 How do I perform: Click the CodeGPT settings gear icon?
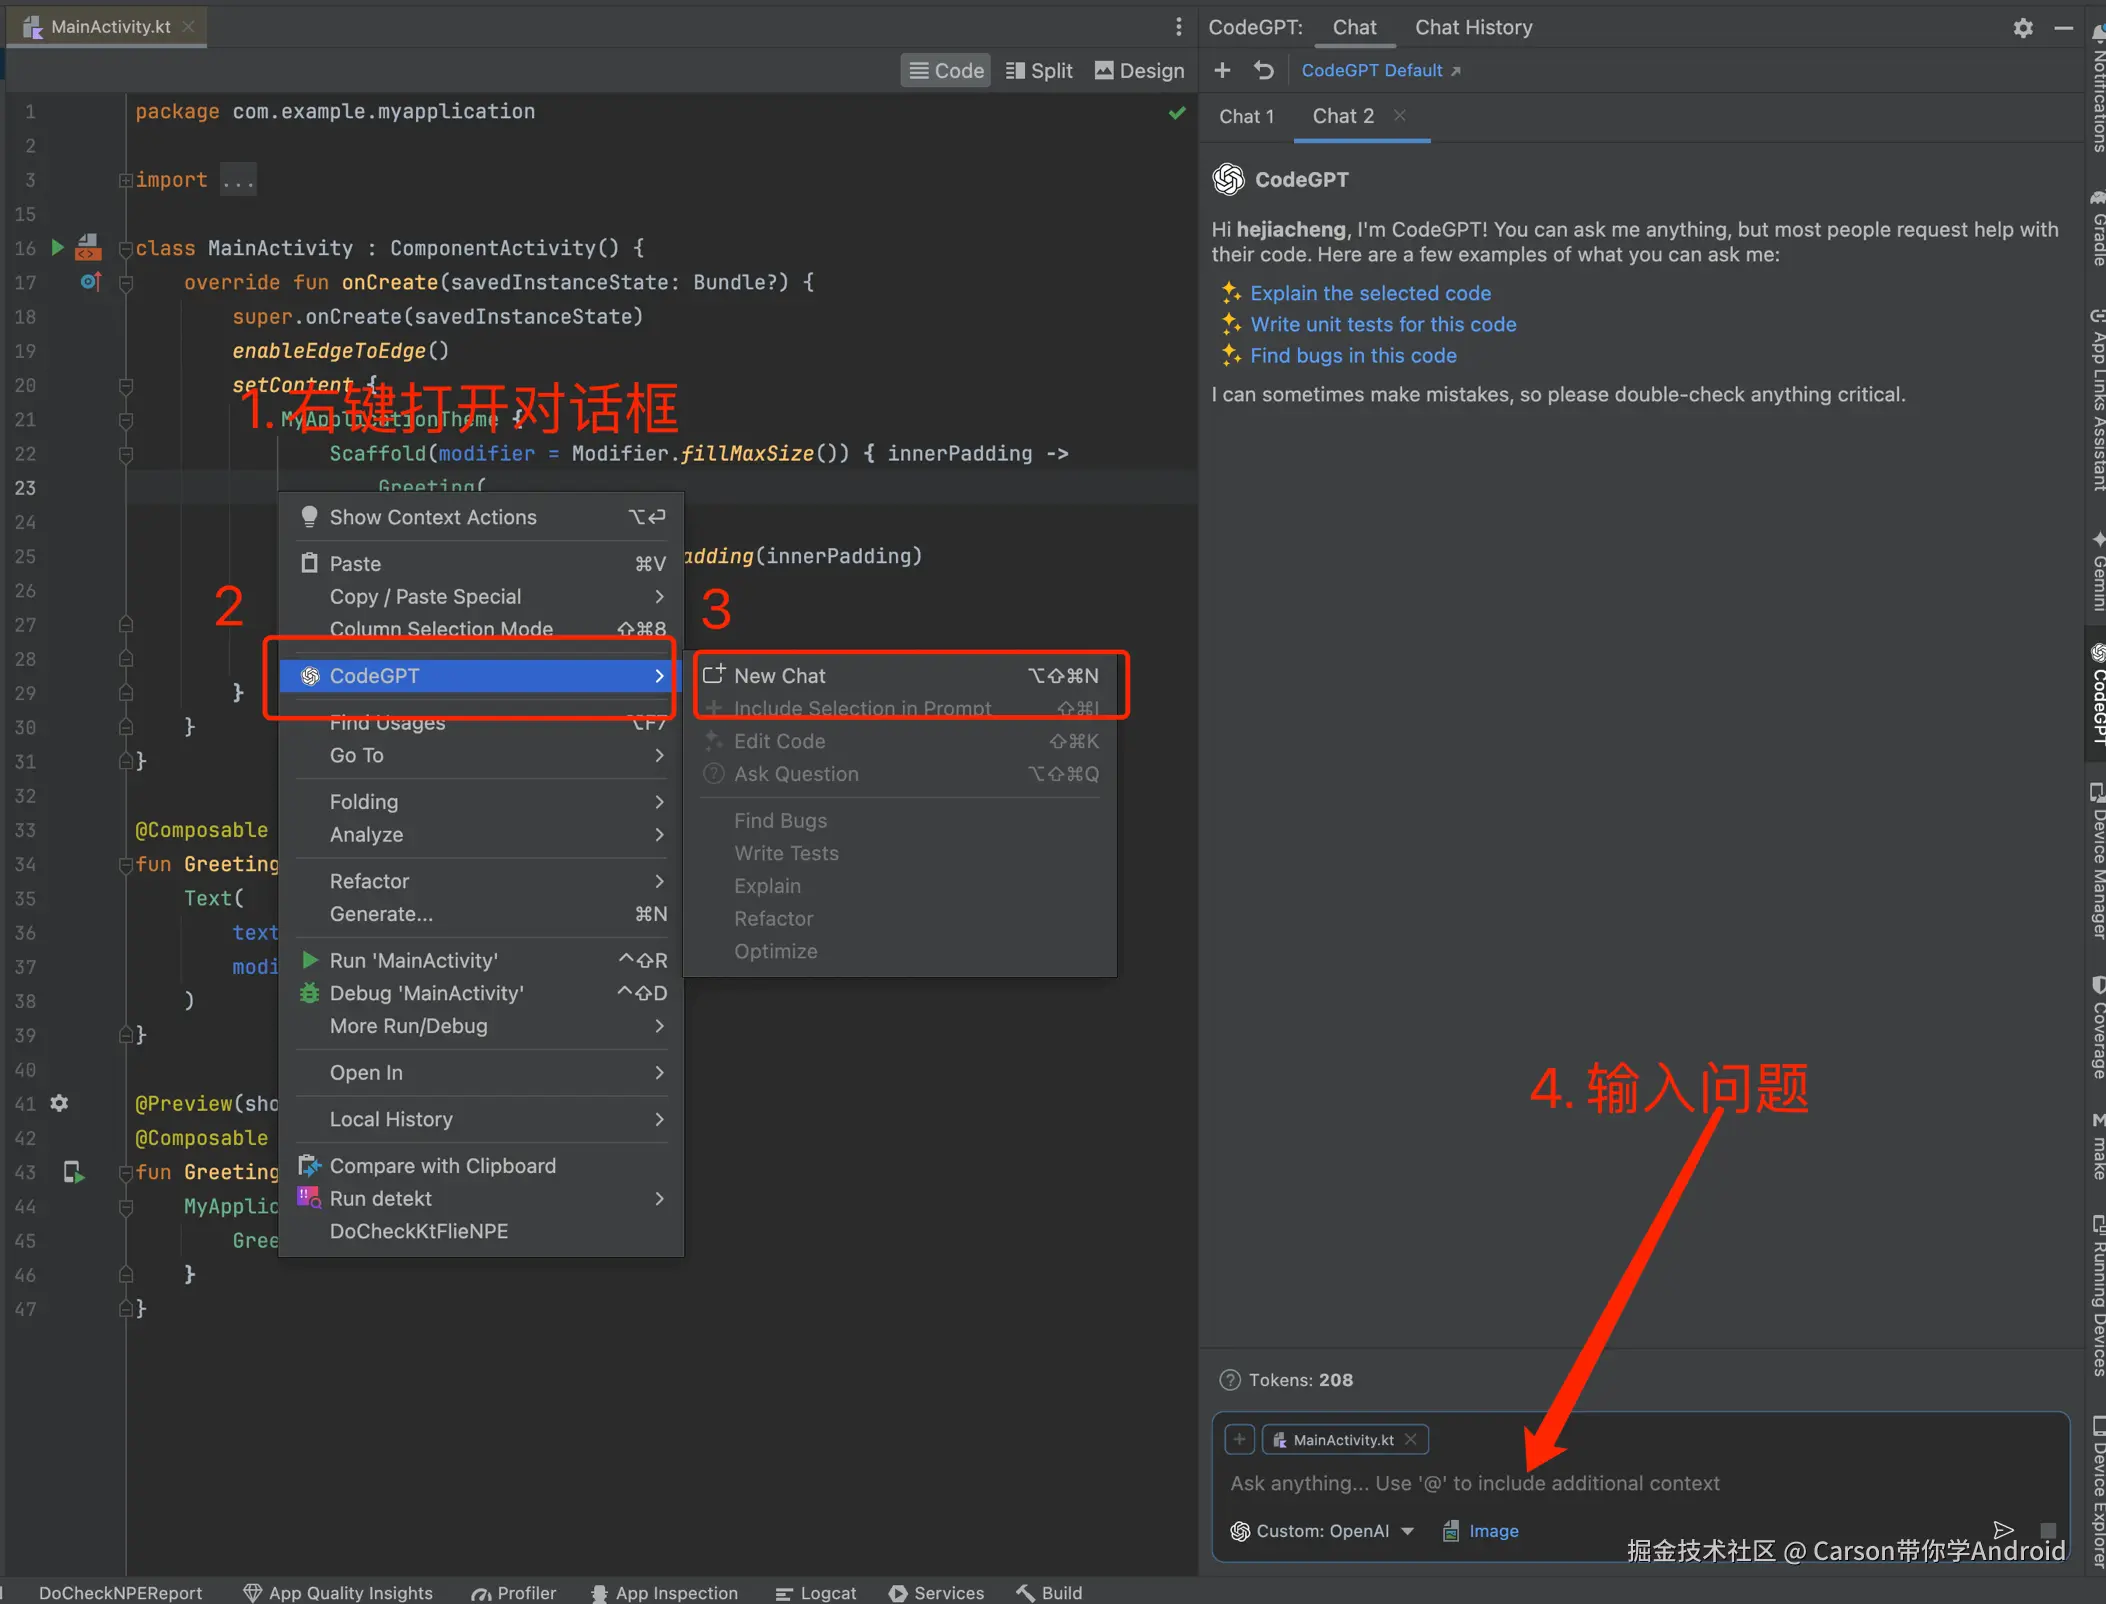click(x=2022, y=28)
